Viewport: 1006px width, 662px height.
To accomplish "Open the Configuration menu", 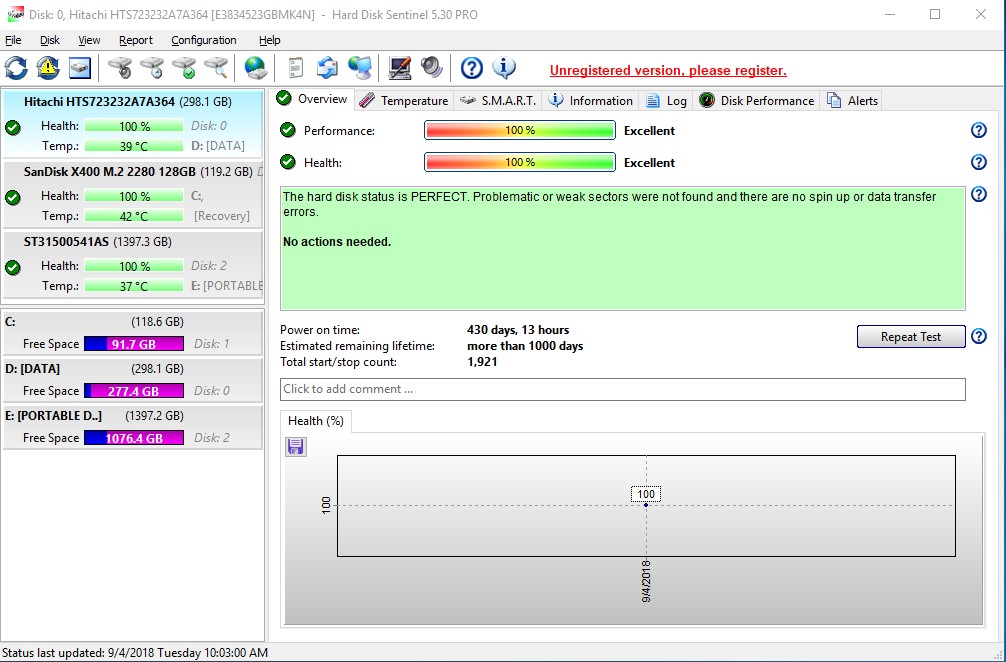I will tap(203, 40).
